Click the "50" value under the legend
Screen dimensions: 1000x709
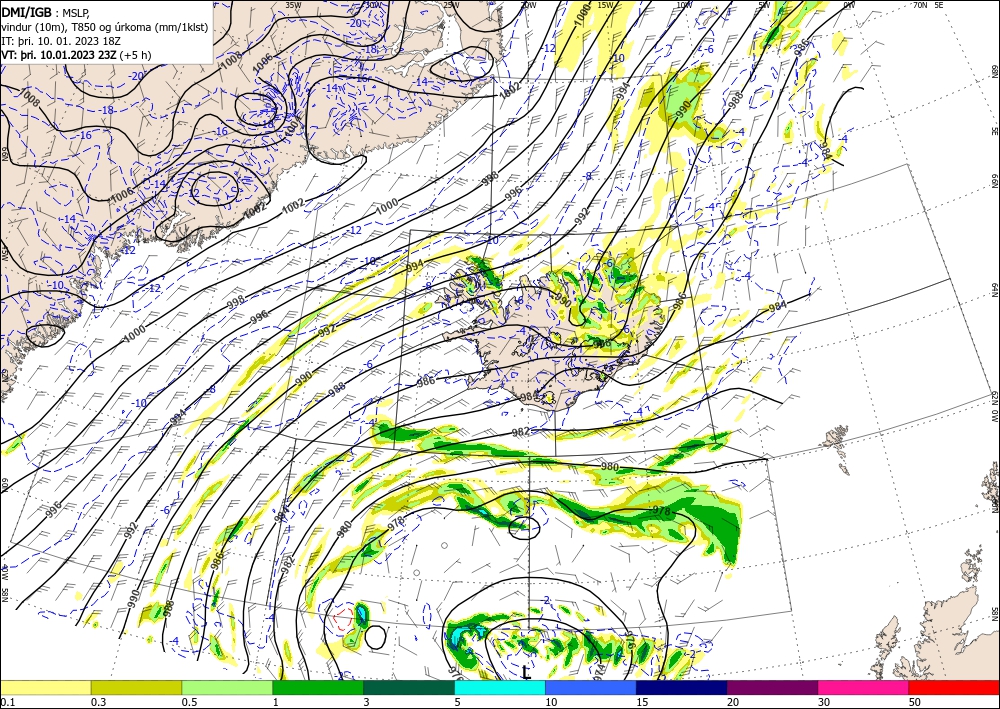point(915,701)
